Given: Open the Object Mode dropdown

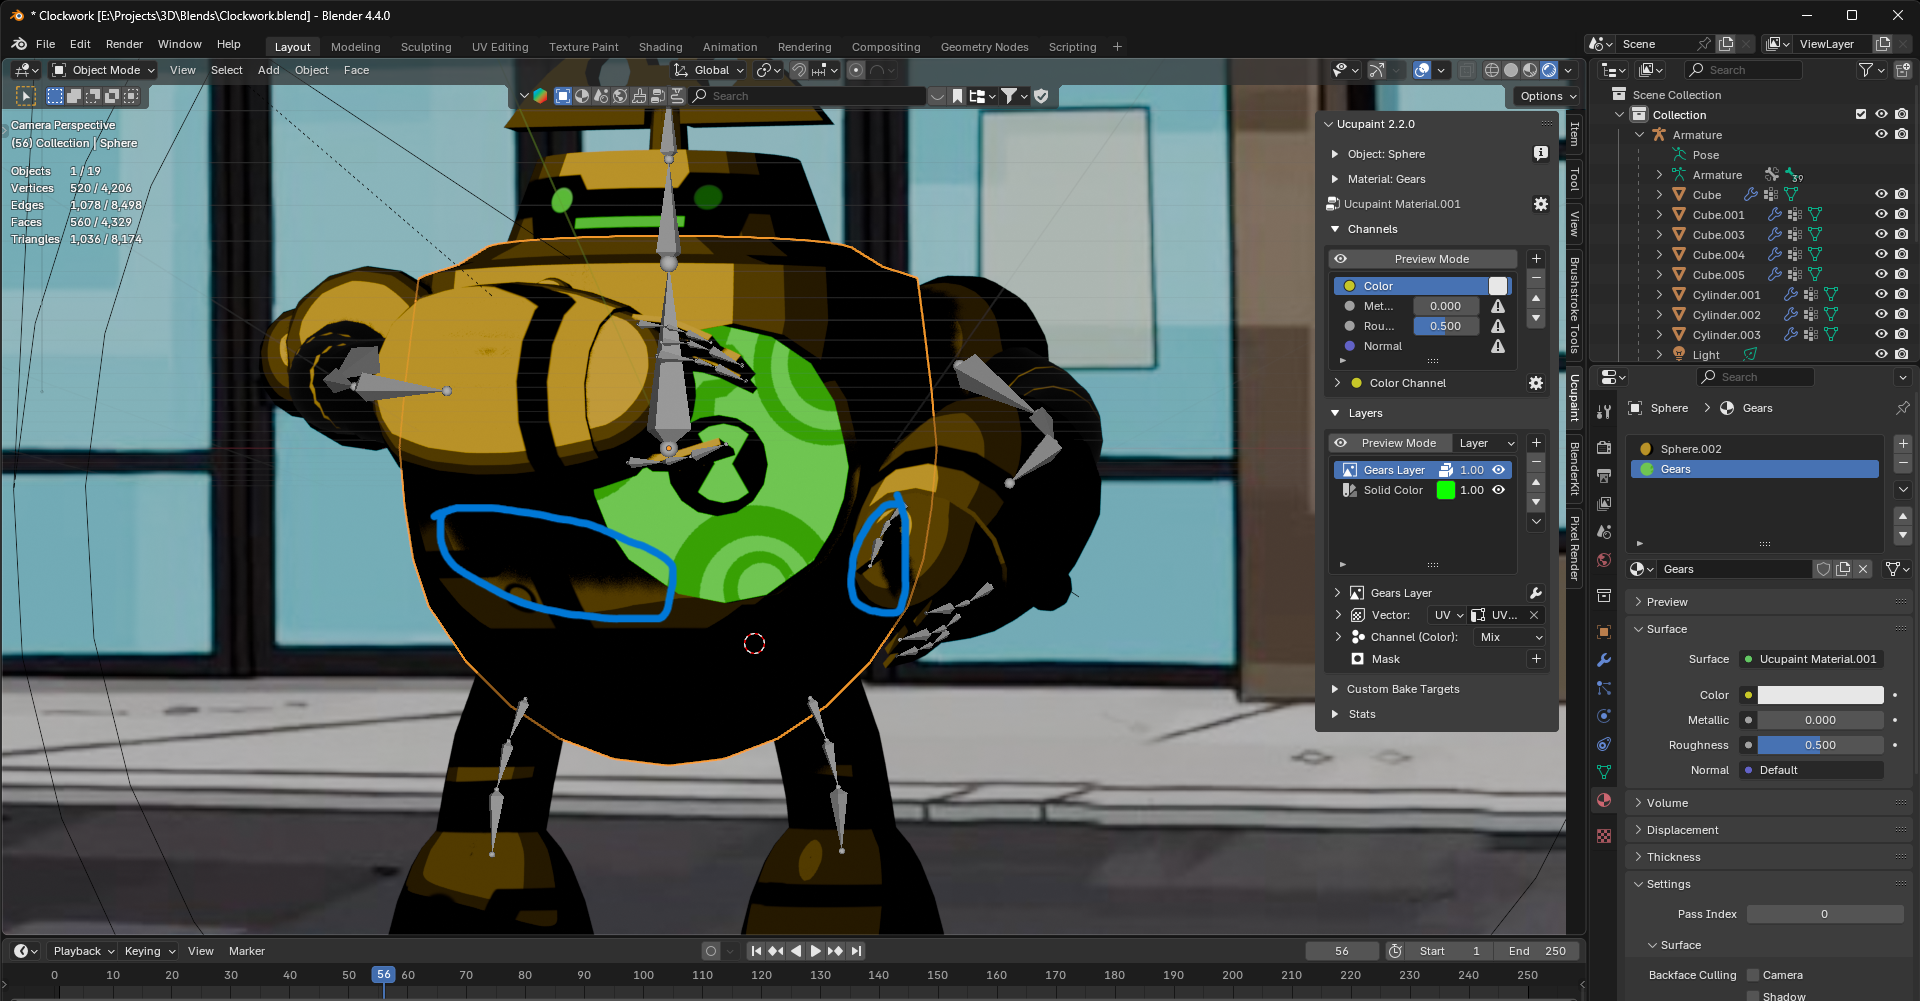Looking at the screenshot, I should click(x=104, y=70).
